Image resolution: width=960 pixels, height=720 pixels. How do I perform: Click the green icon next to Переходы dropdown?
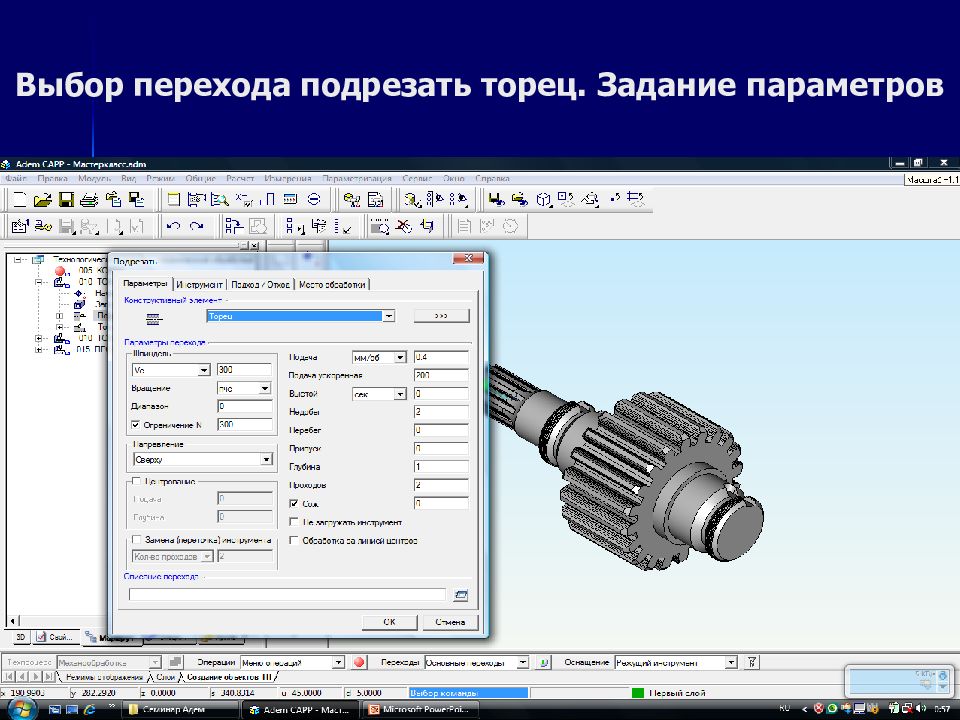pos(543,662)
